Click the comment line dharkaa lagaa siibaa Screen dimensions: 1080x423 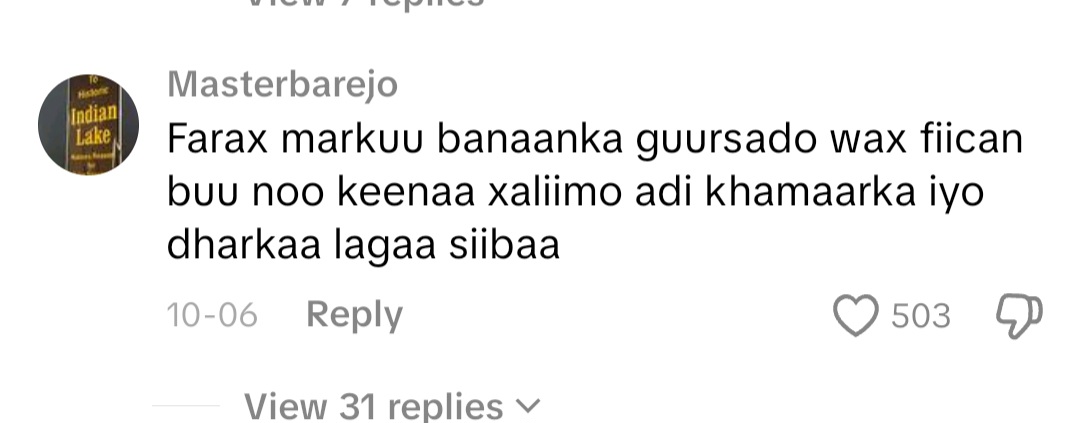click(364, 245)
